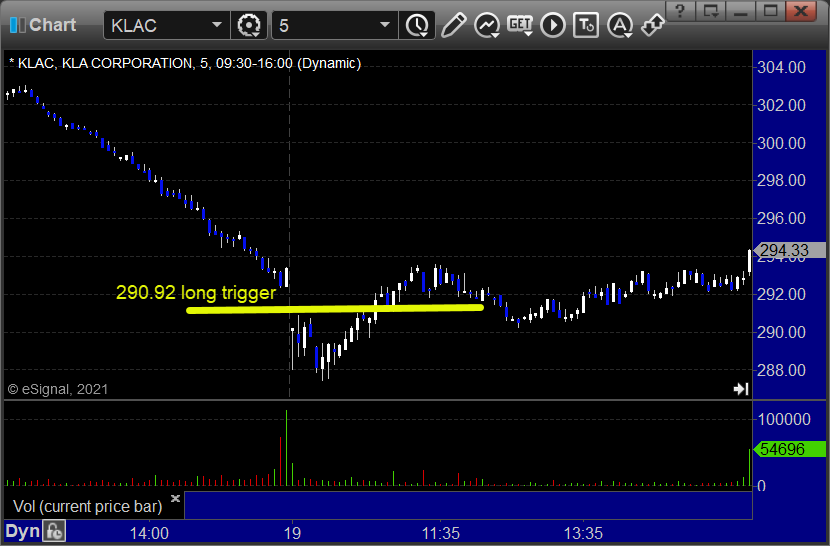Click the 11:35 time axis label
The width and height of the screenshot is (830, 546).
(x=440, y=533)
